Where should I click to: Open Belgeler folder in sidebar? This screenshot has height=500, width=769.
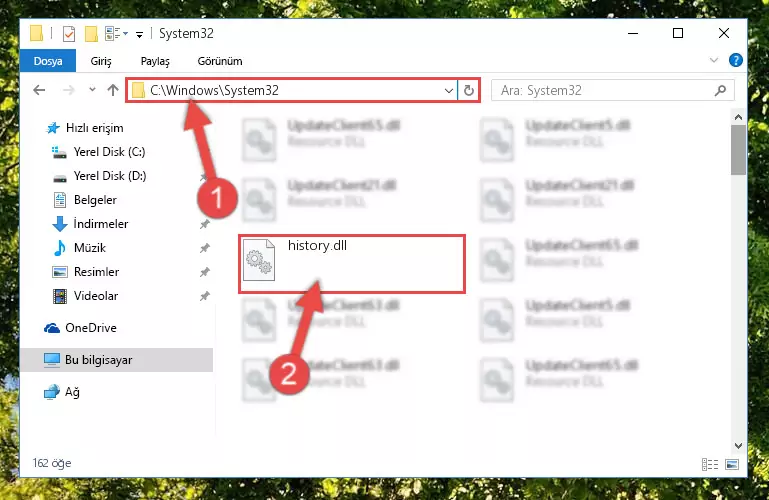tap(84, 200)
